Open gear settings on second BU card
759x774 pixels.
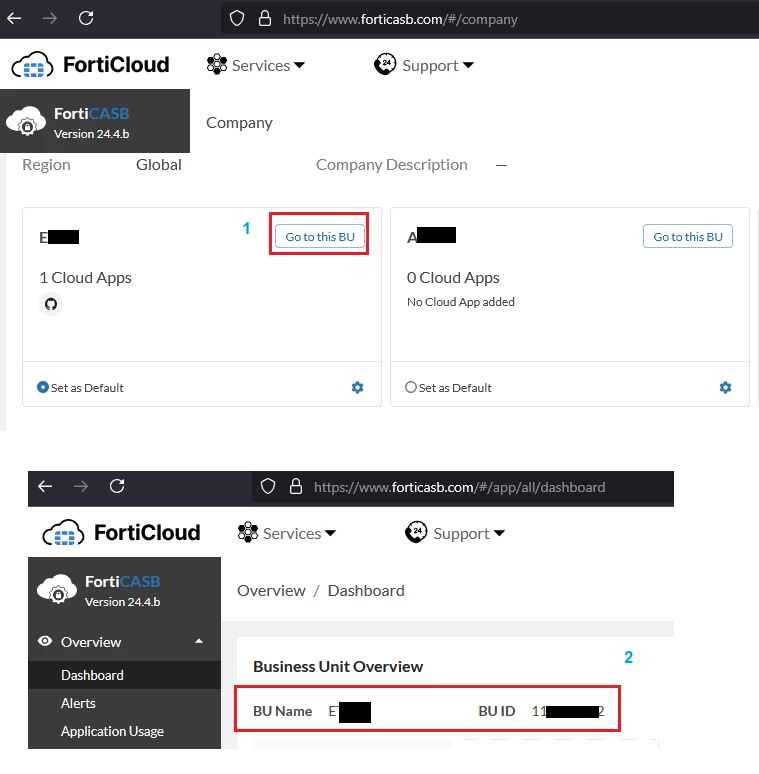click(x=725, y=387)
